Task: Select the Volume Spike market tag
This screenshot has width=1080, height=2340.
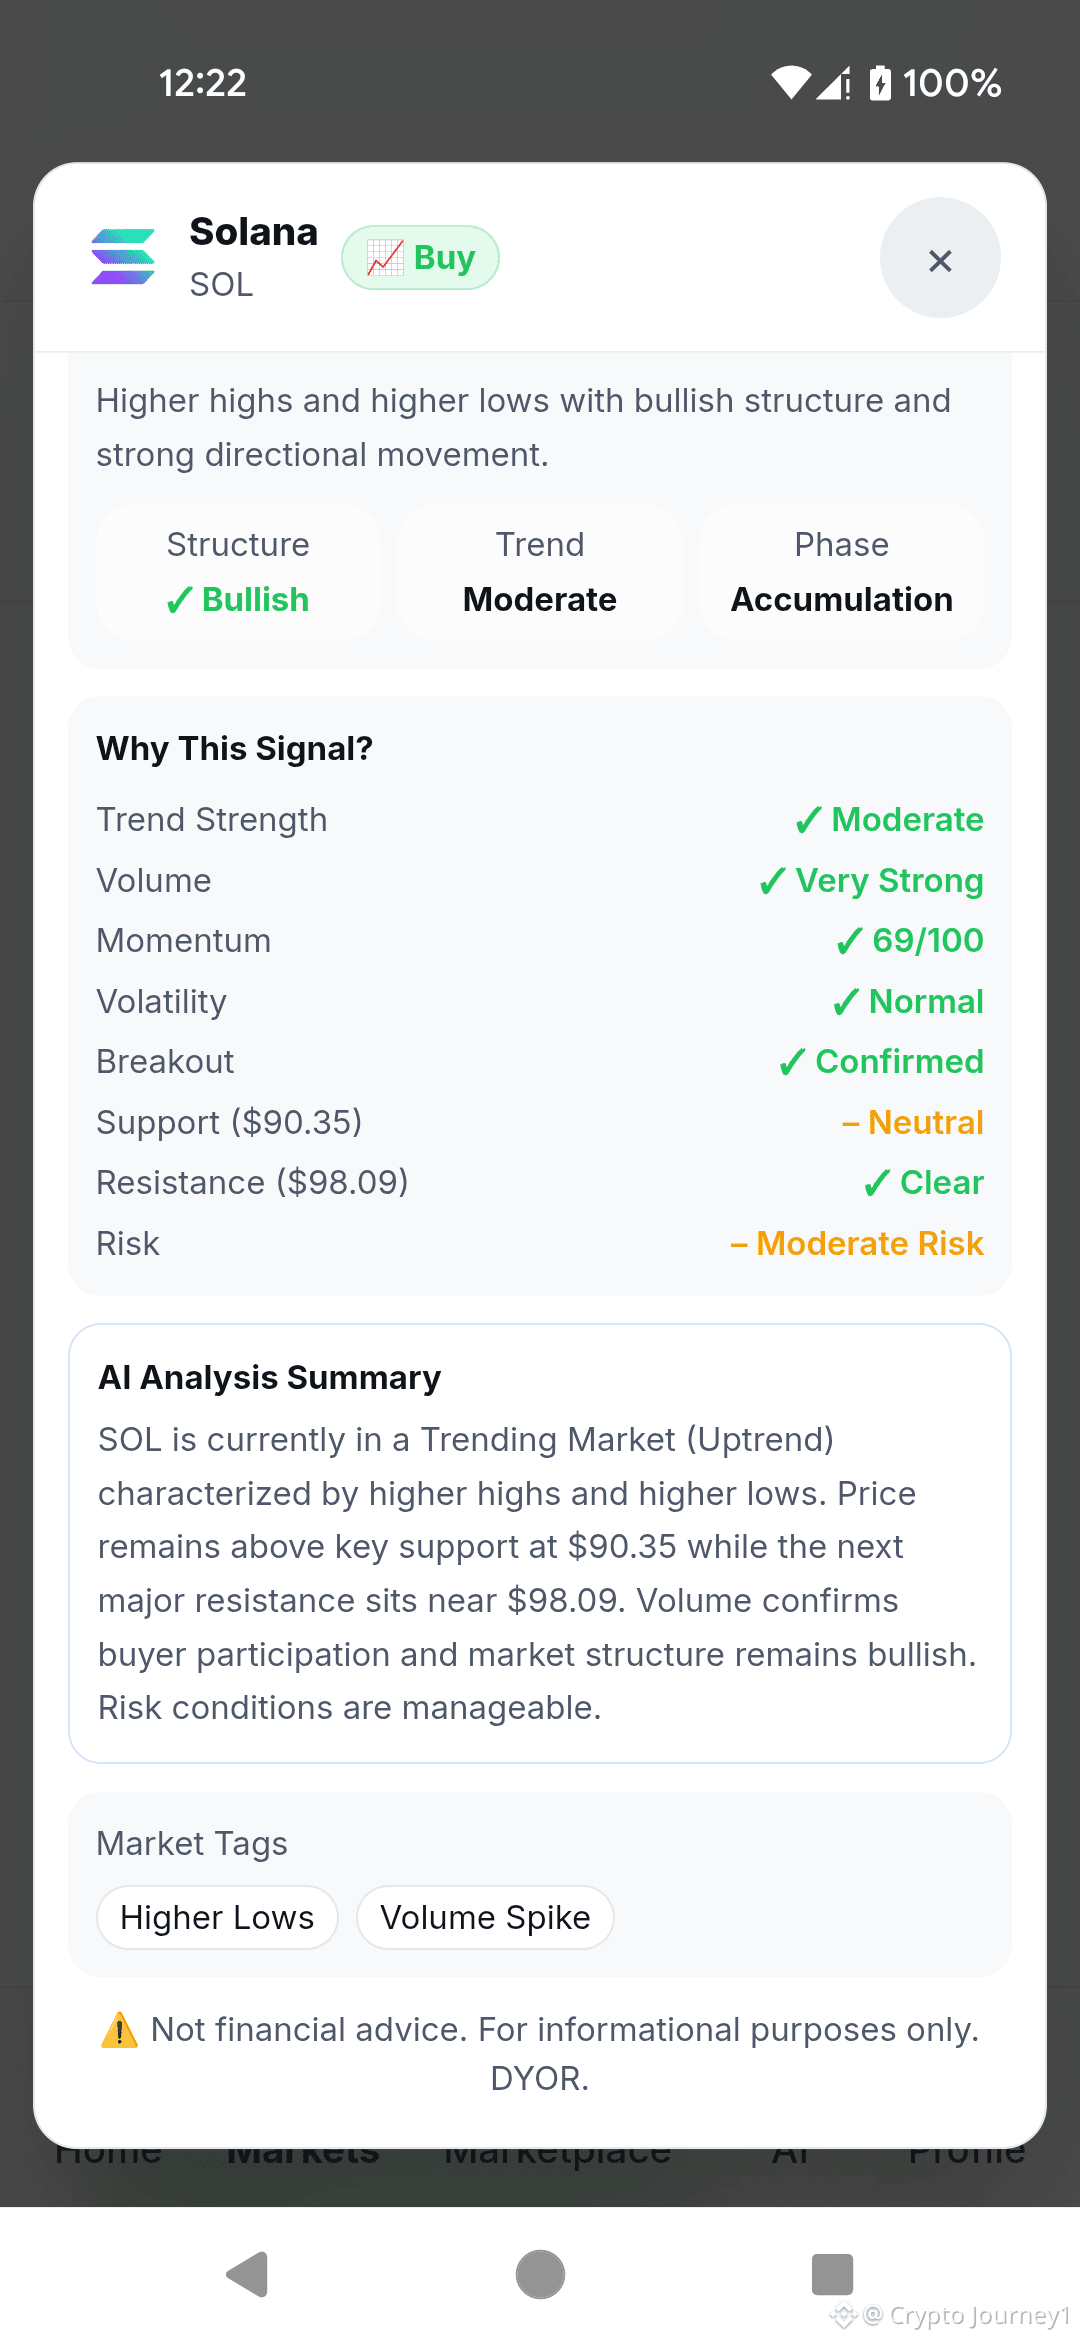Action: 485,1918
